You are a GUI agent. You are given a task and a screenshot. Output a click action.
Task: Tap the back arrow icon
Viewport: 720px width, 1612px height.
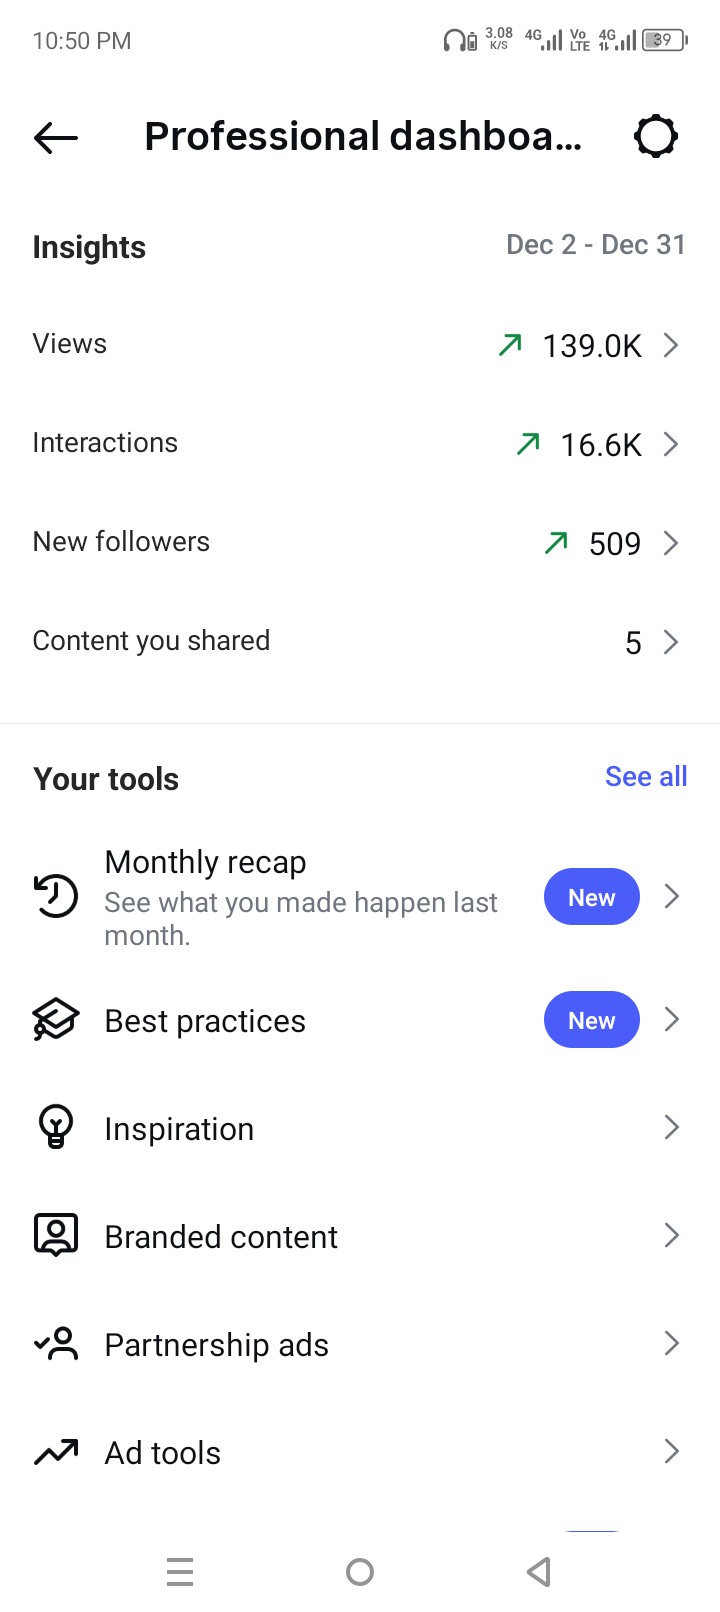click(x=56, y=137)
